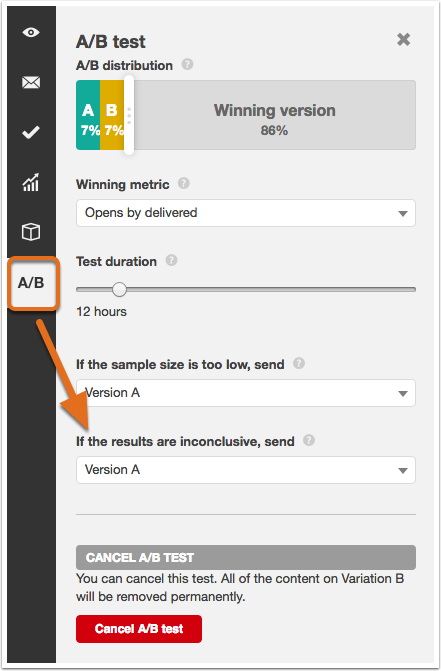Viewport: 441px width, 671px height.
Task: Select the checkmark icon in sidebar
Action: (x=31, y=132)
